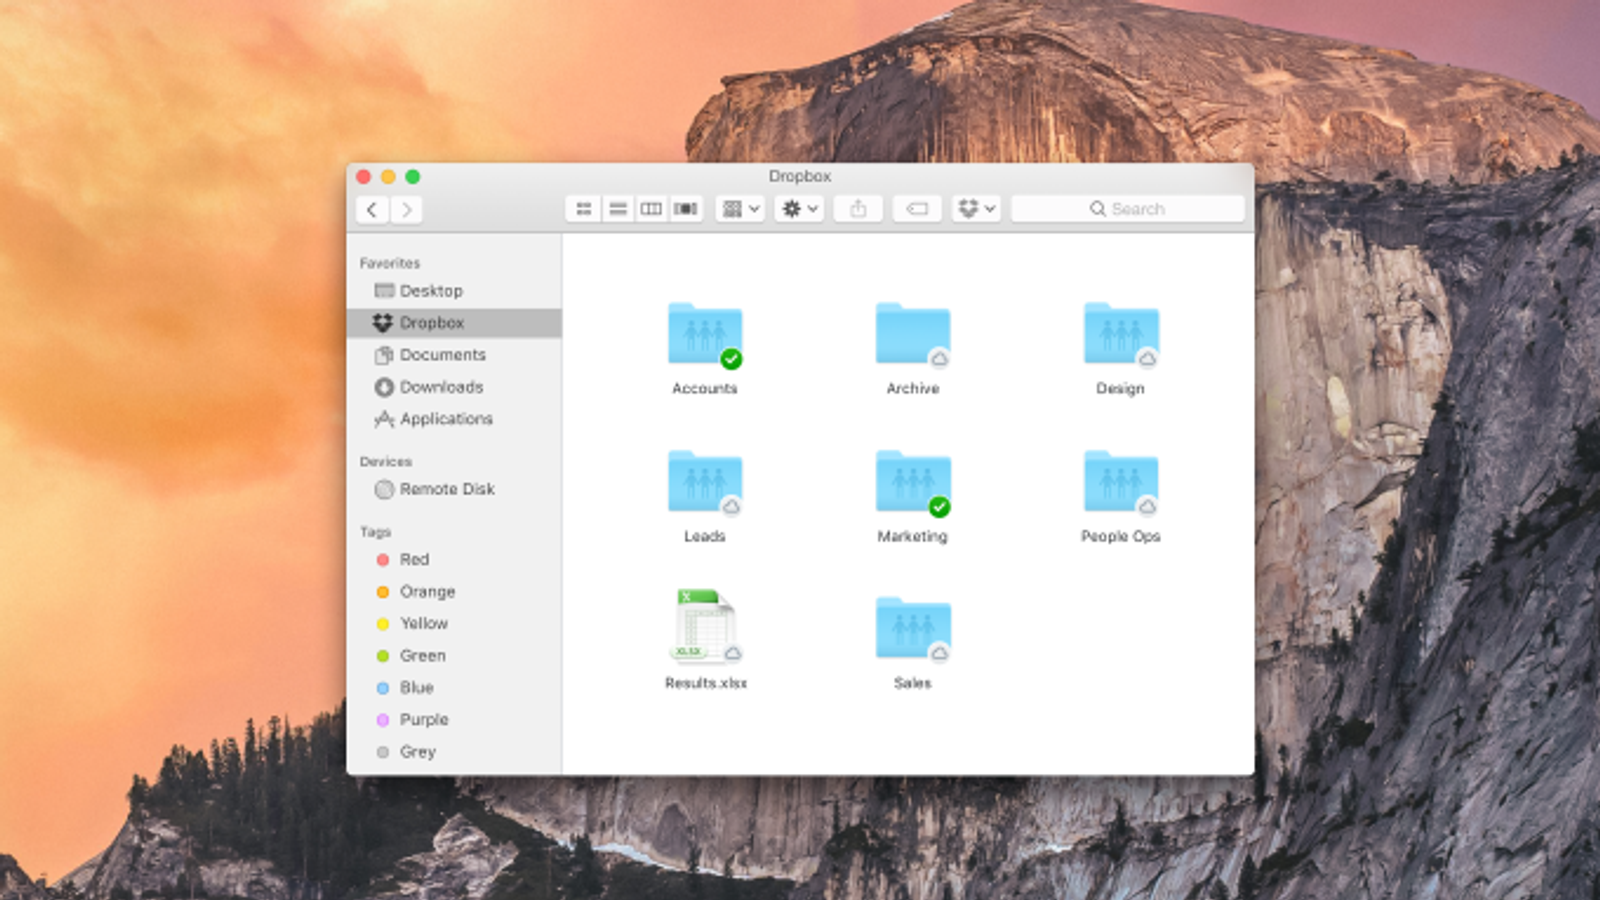Click the Leads folder name label

click(x=705, y=536)
